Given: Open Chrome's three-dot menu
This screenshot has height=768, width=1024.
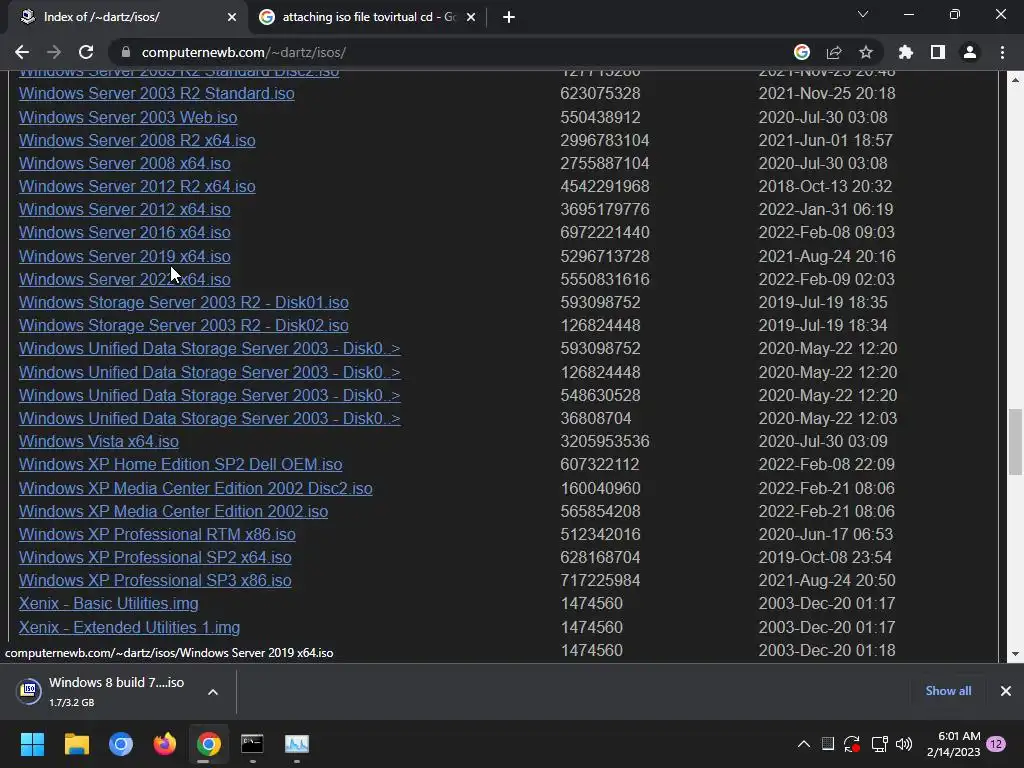Looking at the screenshot, I should tap(1002, 52).
